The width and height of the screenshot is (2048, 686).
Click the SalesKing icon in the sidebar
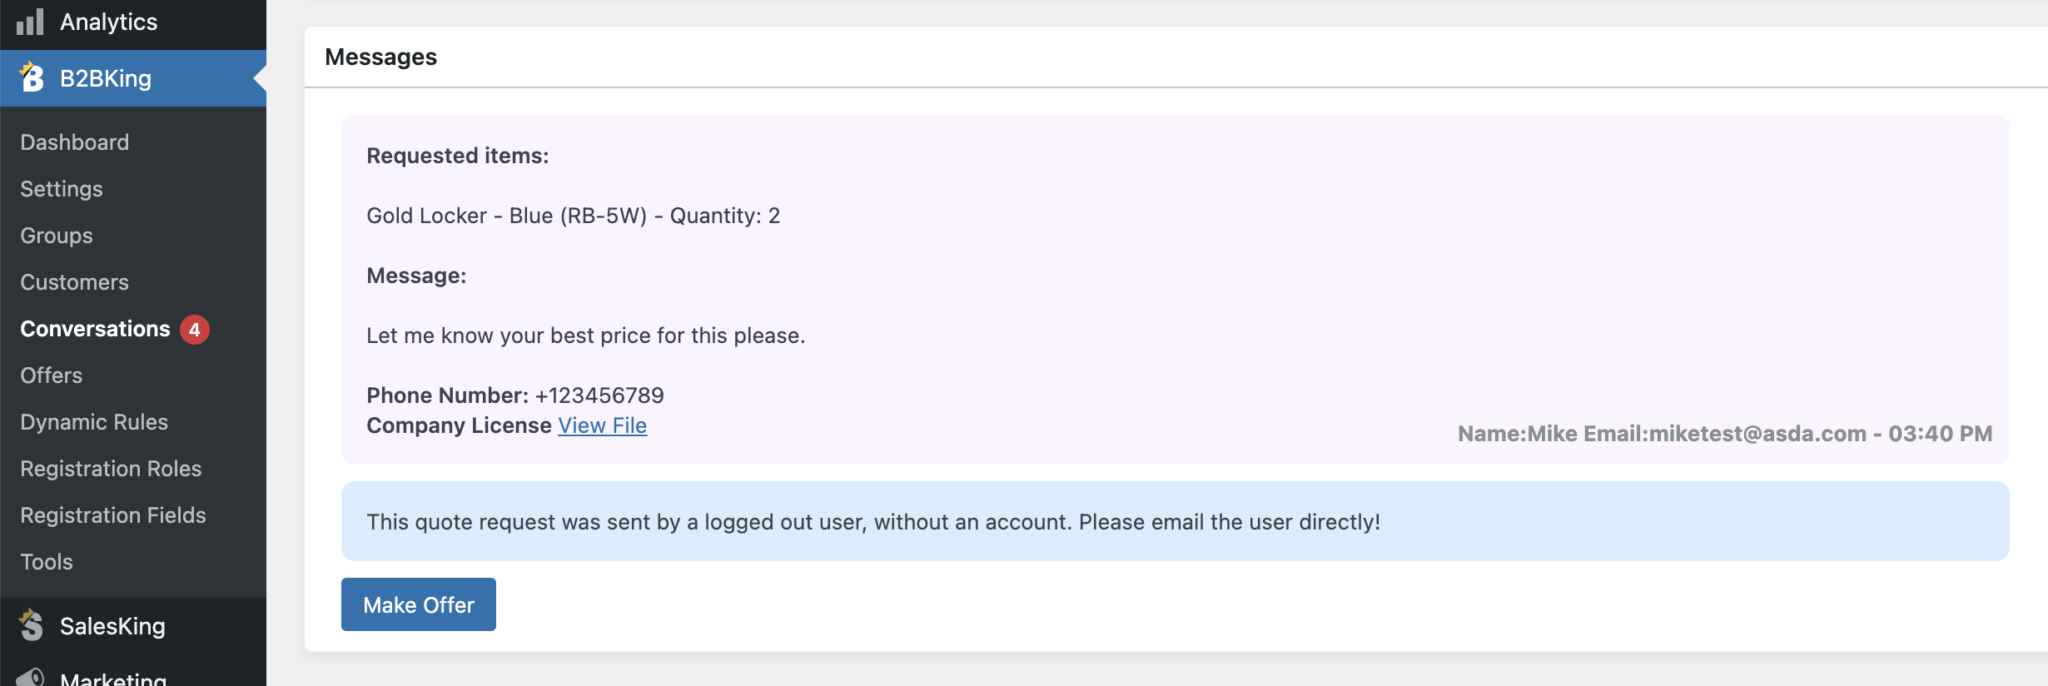(29, 625)
